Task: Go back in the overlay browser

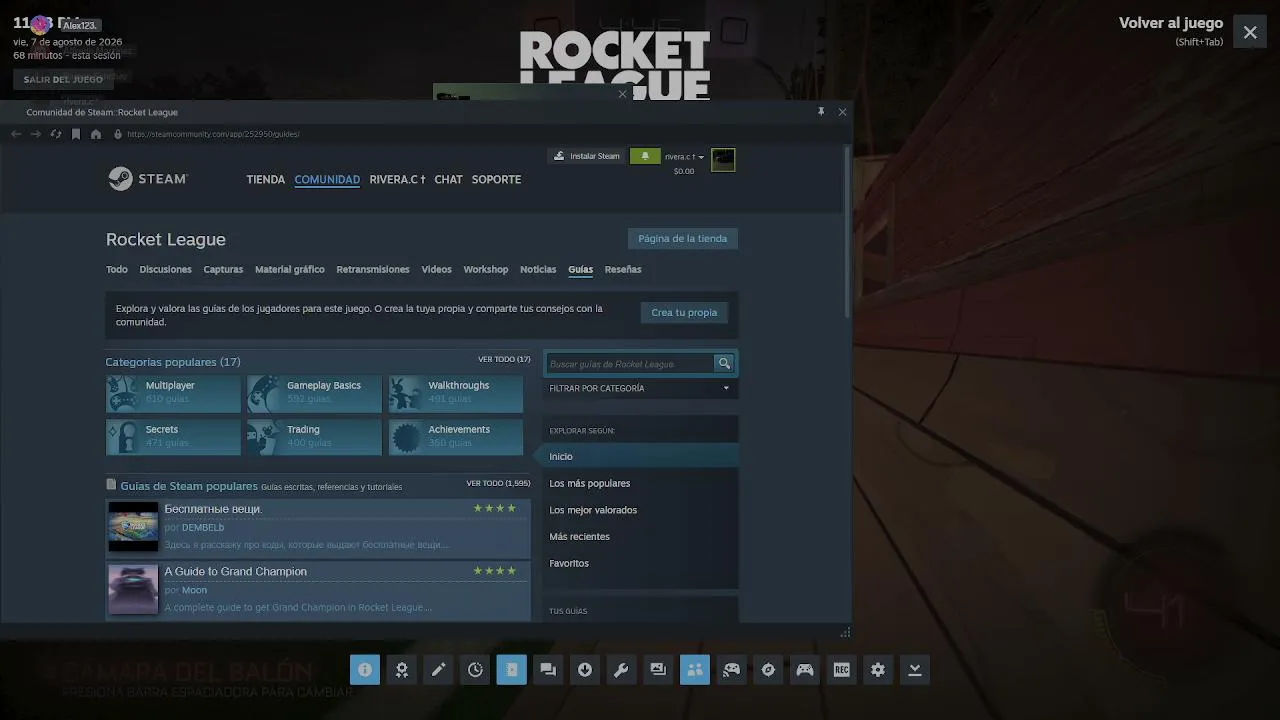Action: 16,134
